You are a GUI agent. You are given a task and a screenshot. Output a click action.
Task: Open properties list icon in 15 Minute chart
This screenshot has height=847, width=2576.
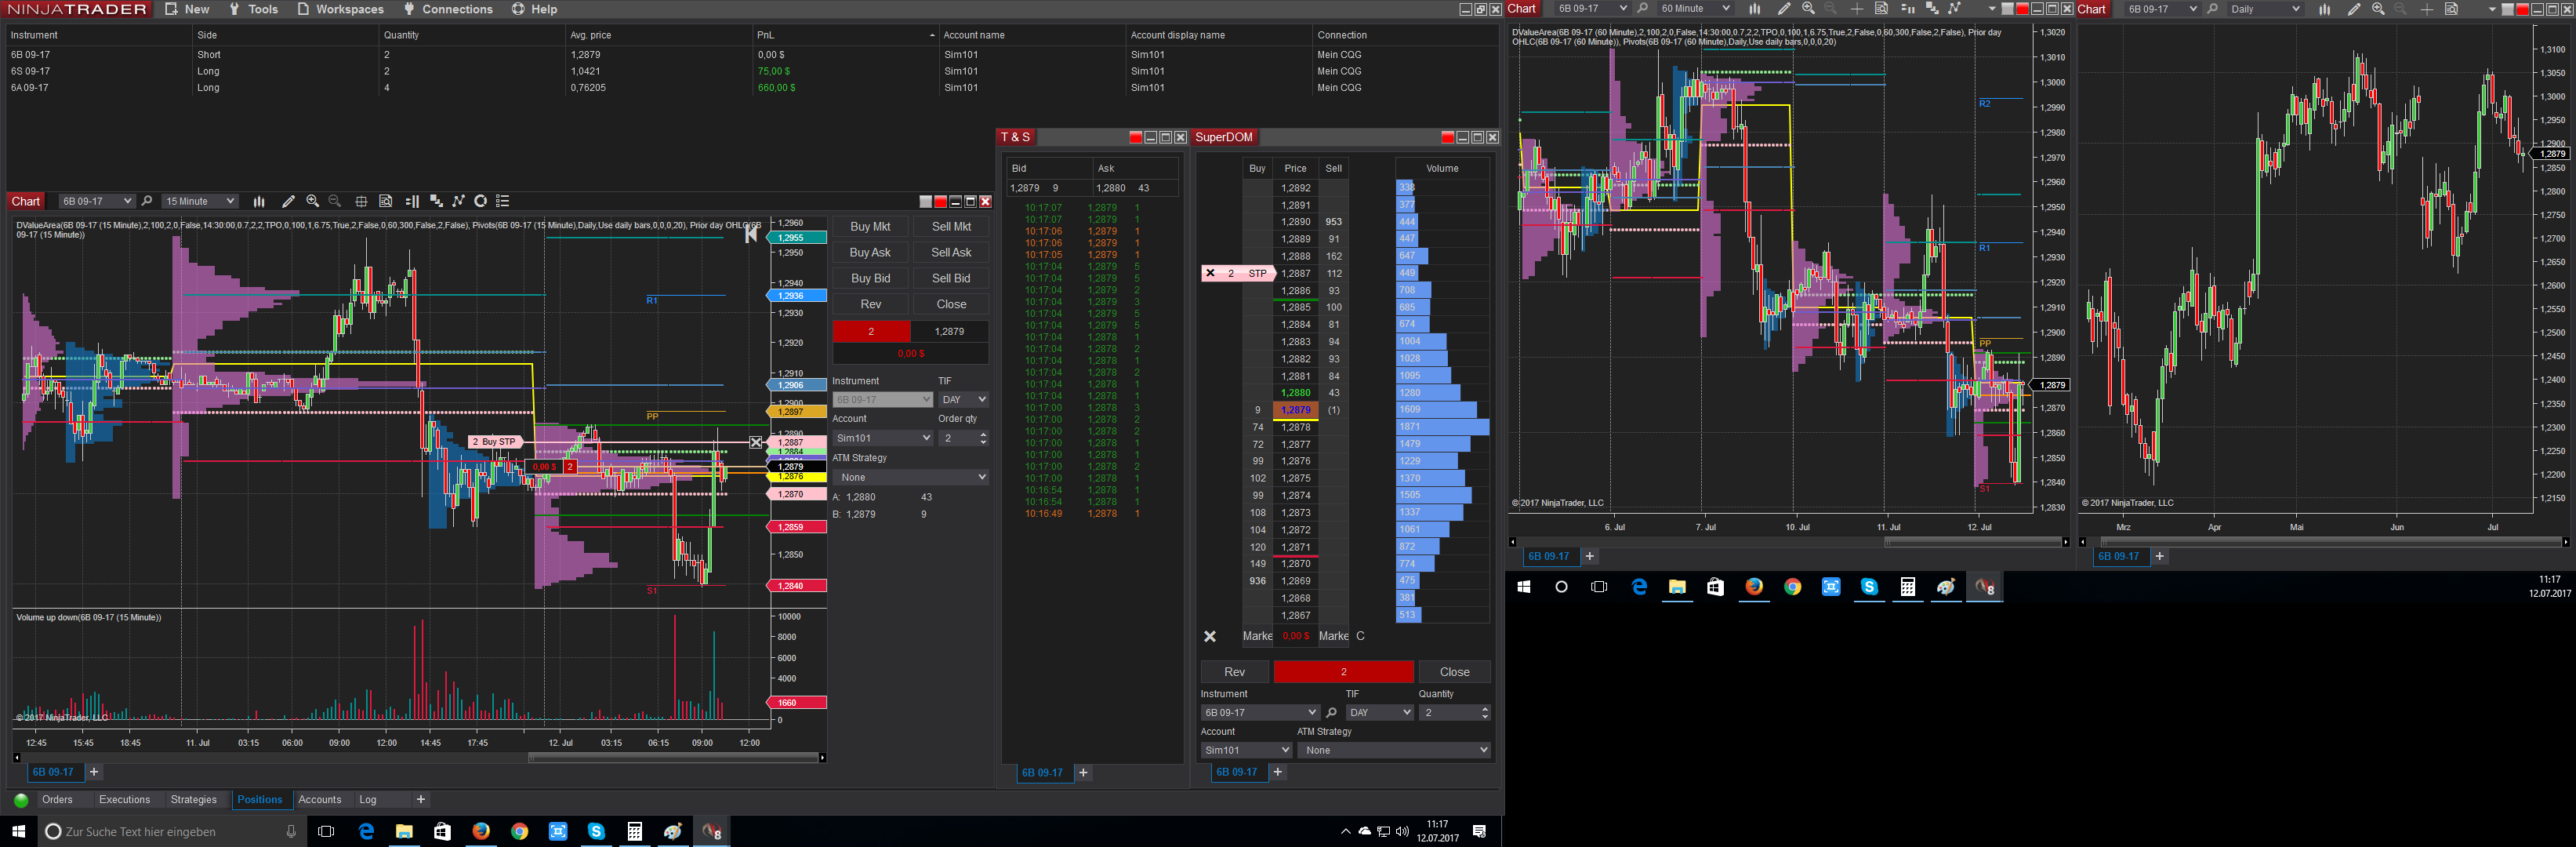(x=503, y=201)
